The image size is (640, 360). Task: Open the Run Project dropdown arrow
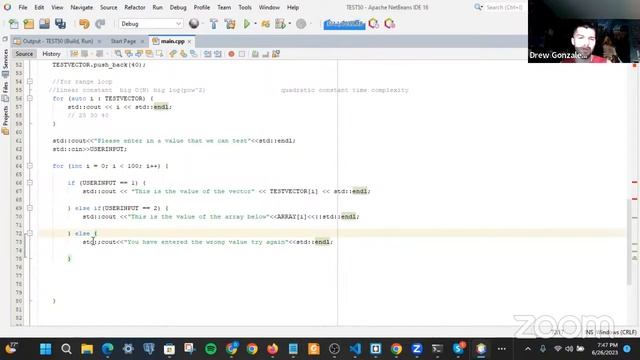[256, 24]
